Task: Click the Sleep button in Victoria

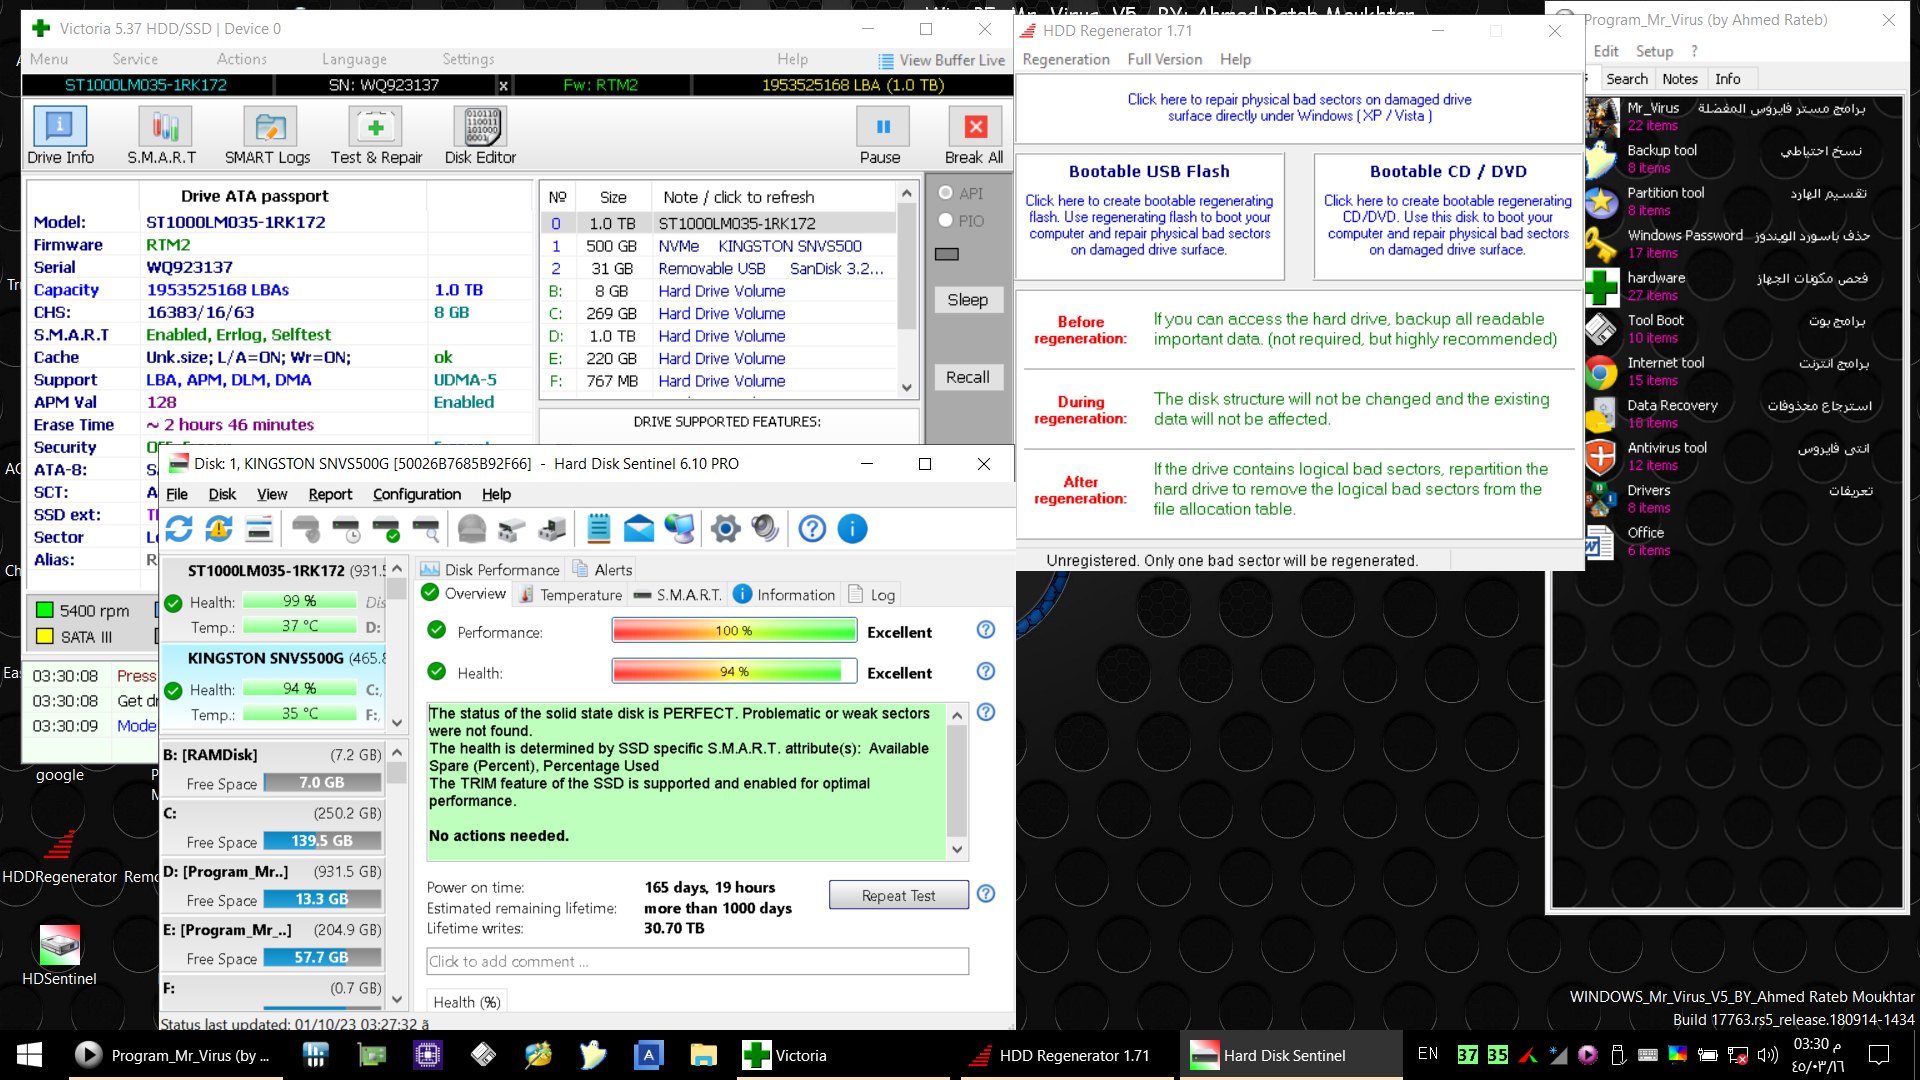Action: coord(967,300)
